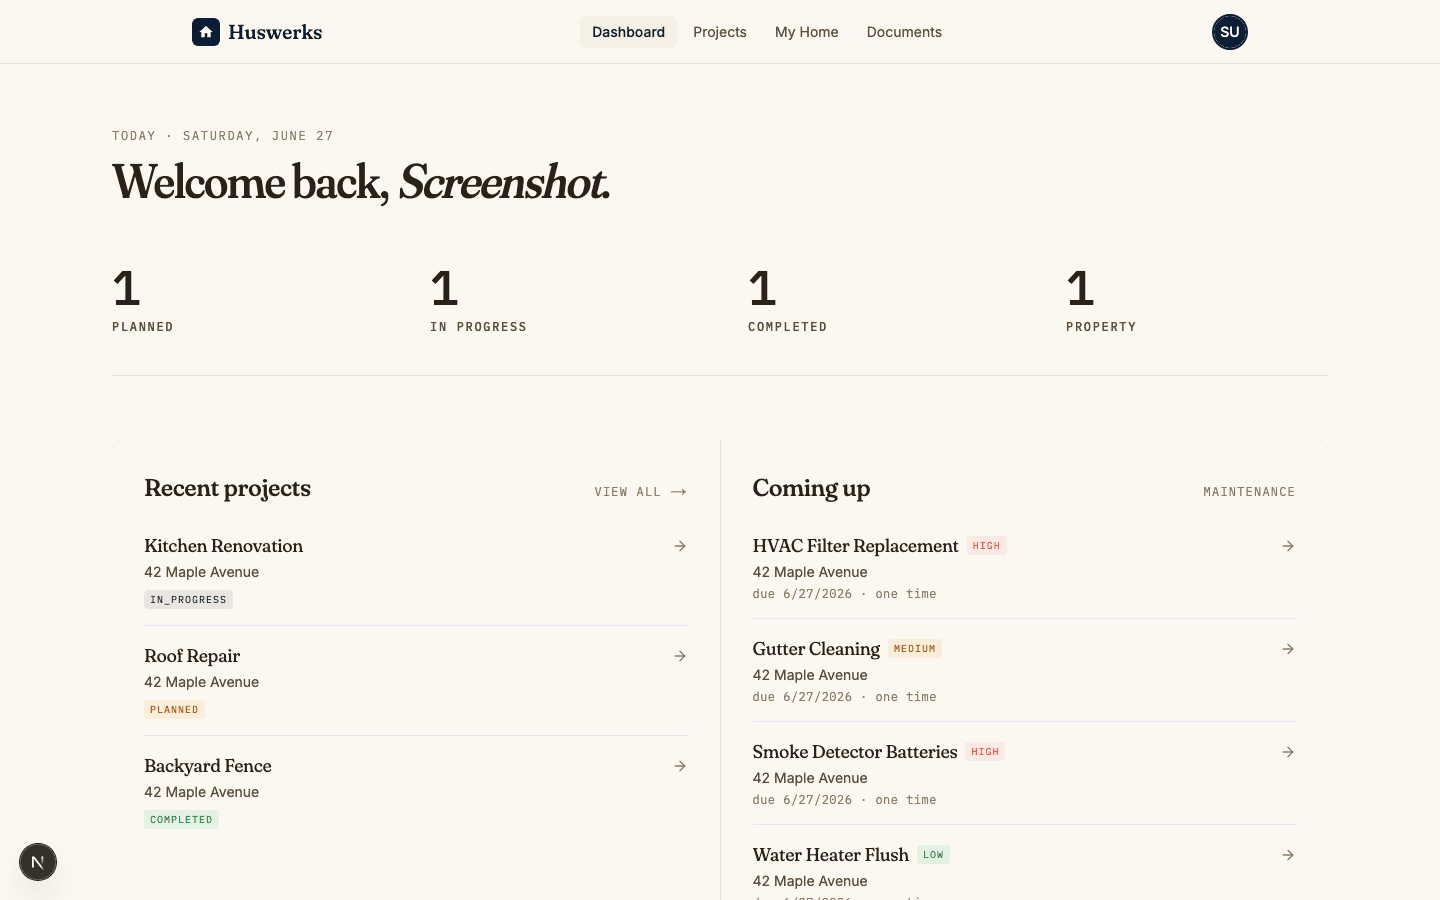Click the Recent projects heading
This screenshot has height=900, width=1440.
227,488
